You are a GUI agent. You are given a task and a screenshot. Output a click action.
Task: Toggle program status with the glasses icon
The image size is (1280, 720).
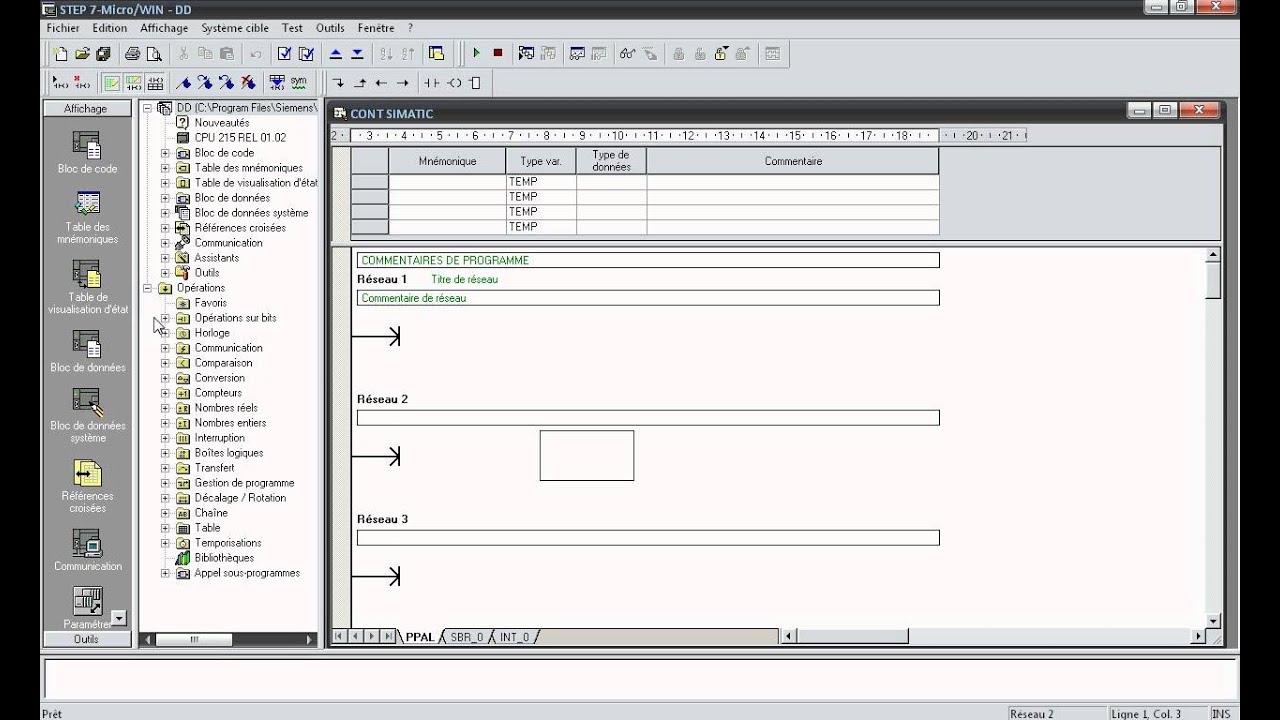pyautogui.click(x=628, y=54)
